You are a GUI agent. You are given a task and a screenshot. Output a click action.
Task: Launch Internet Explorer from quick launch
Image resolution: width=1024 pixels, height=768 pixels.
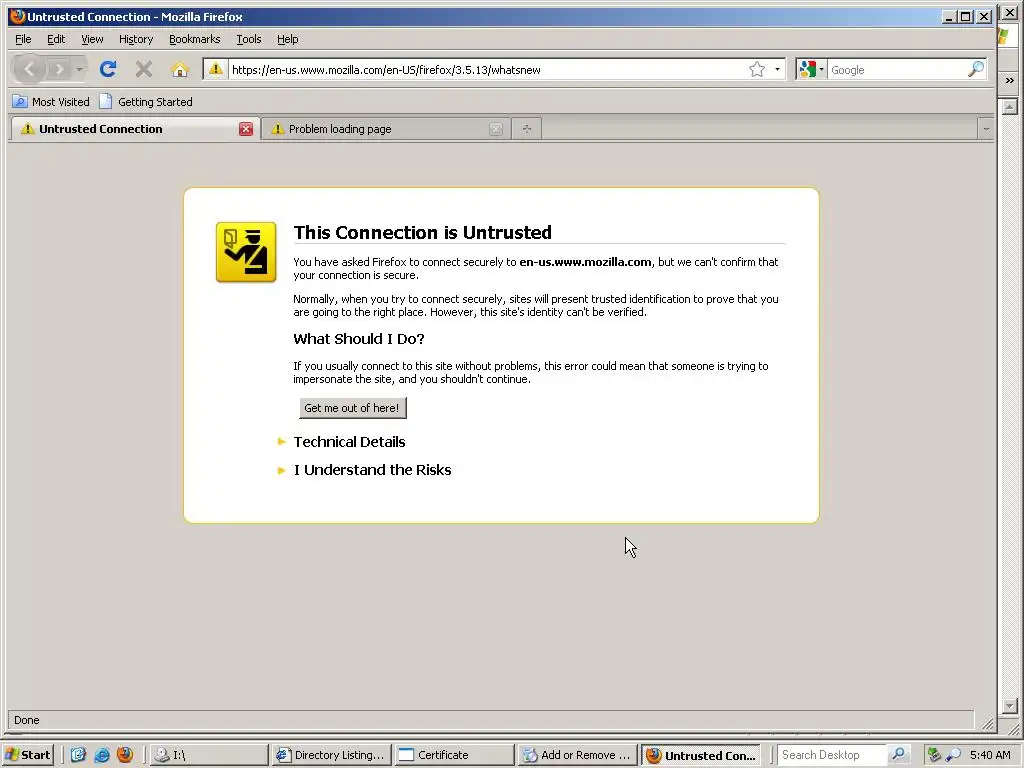(x=102, y=755)
